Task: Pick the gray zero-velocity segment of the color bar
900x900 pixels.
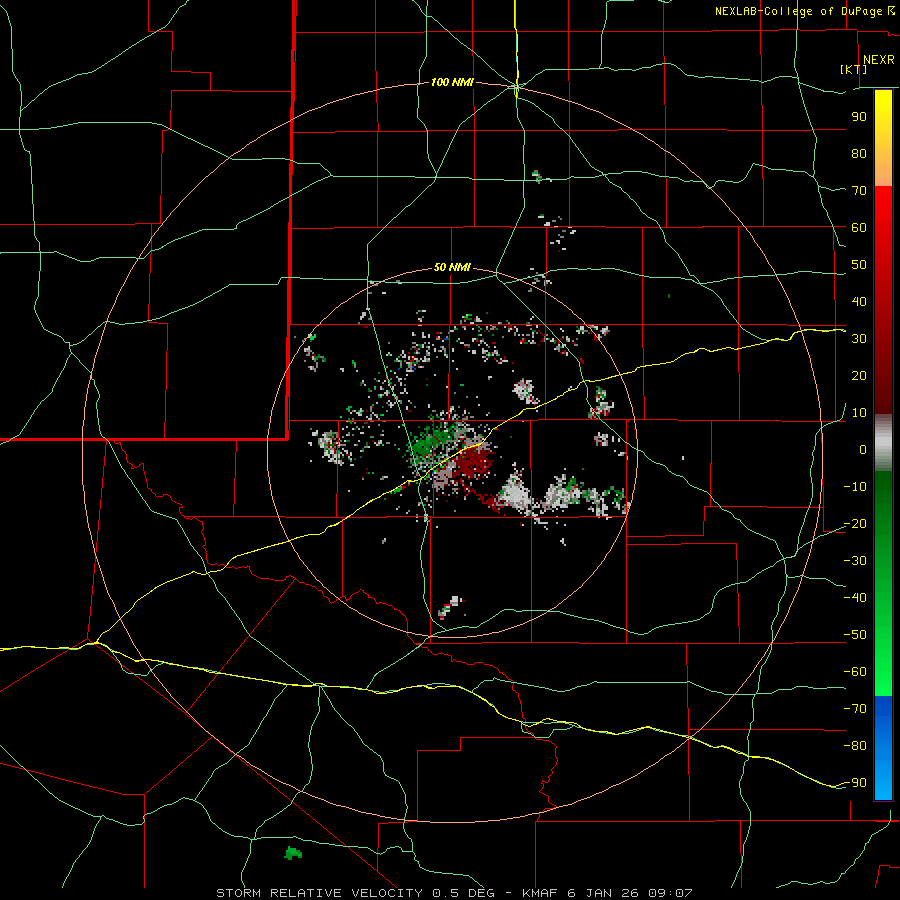Action: [883, 443]
